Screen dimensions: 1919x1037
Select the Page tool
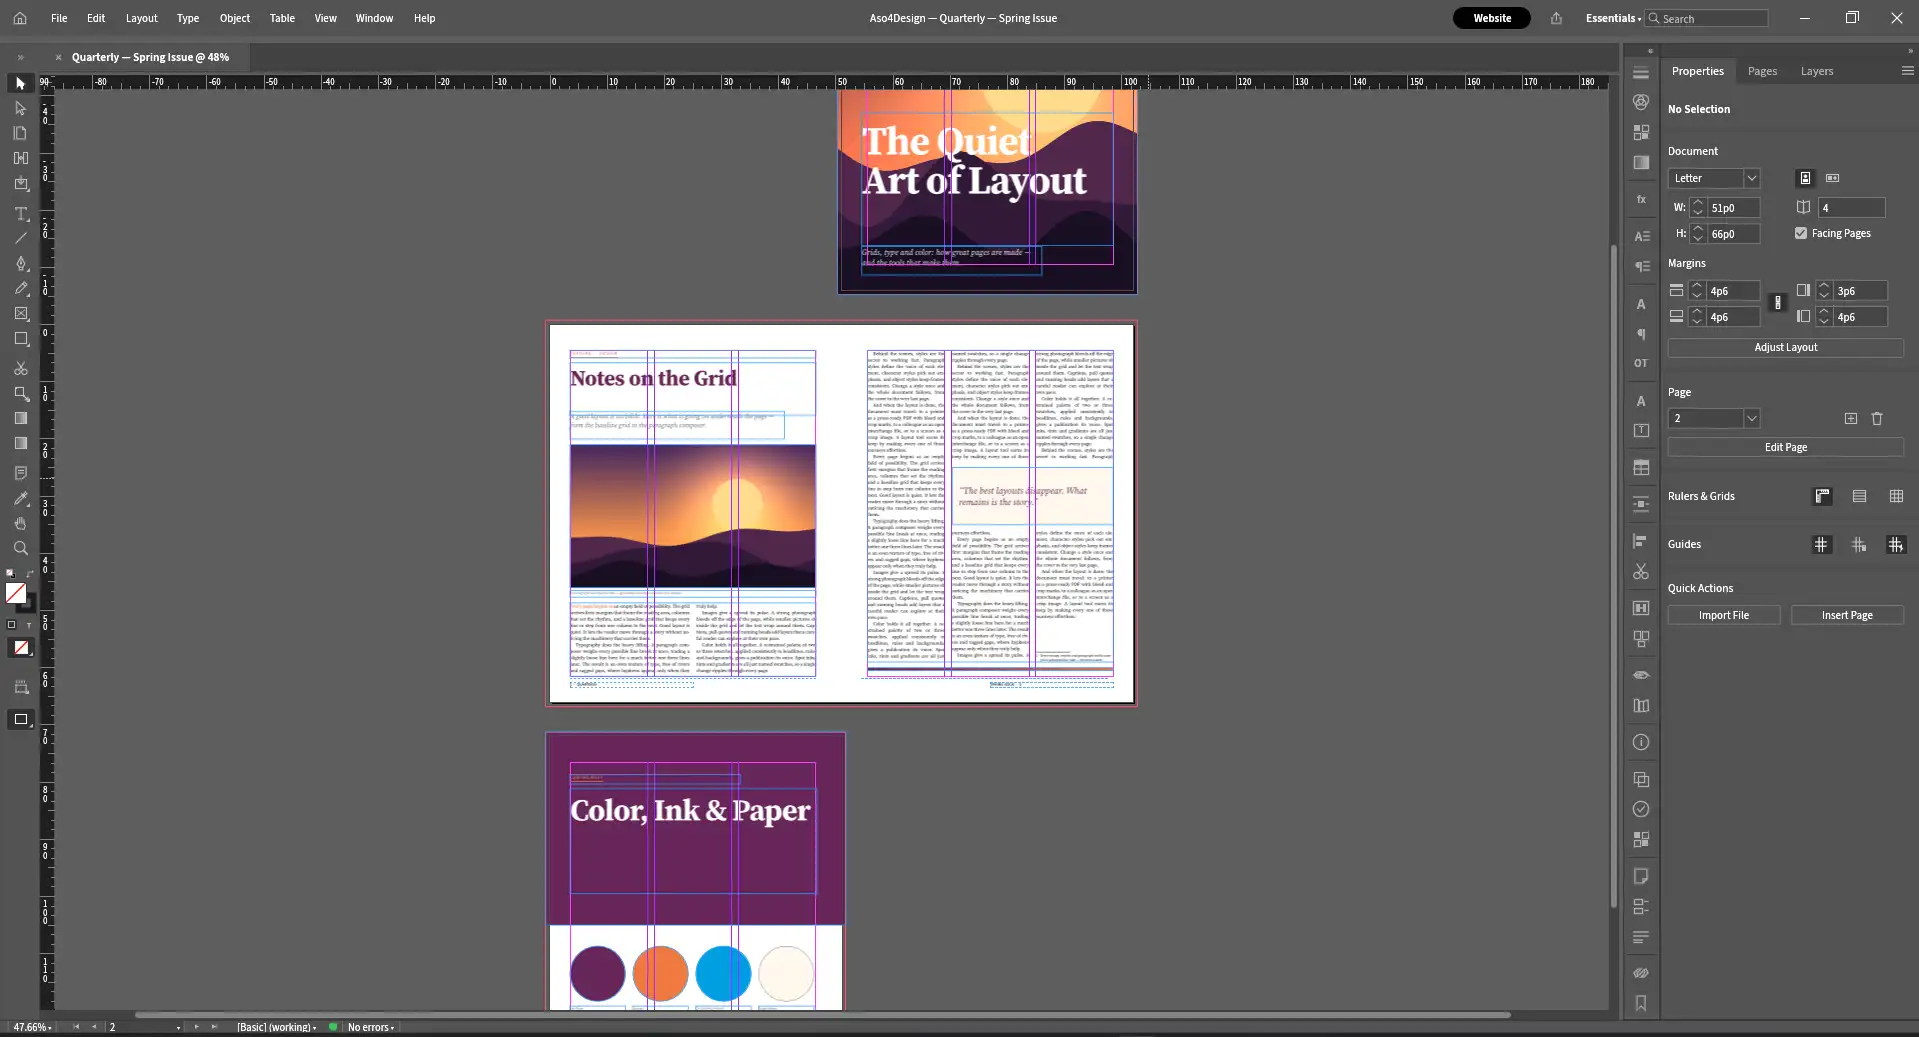coord(20,133)
